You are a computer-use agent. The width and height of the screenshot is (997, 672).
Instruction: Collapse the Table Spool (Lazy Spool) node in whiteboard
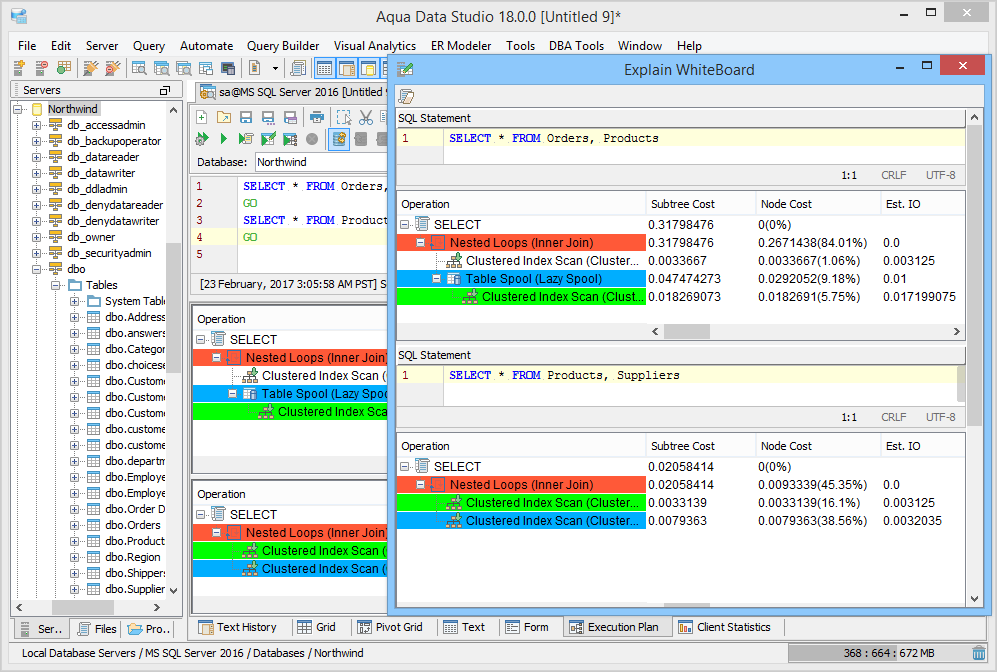[437, 279]
